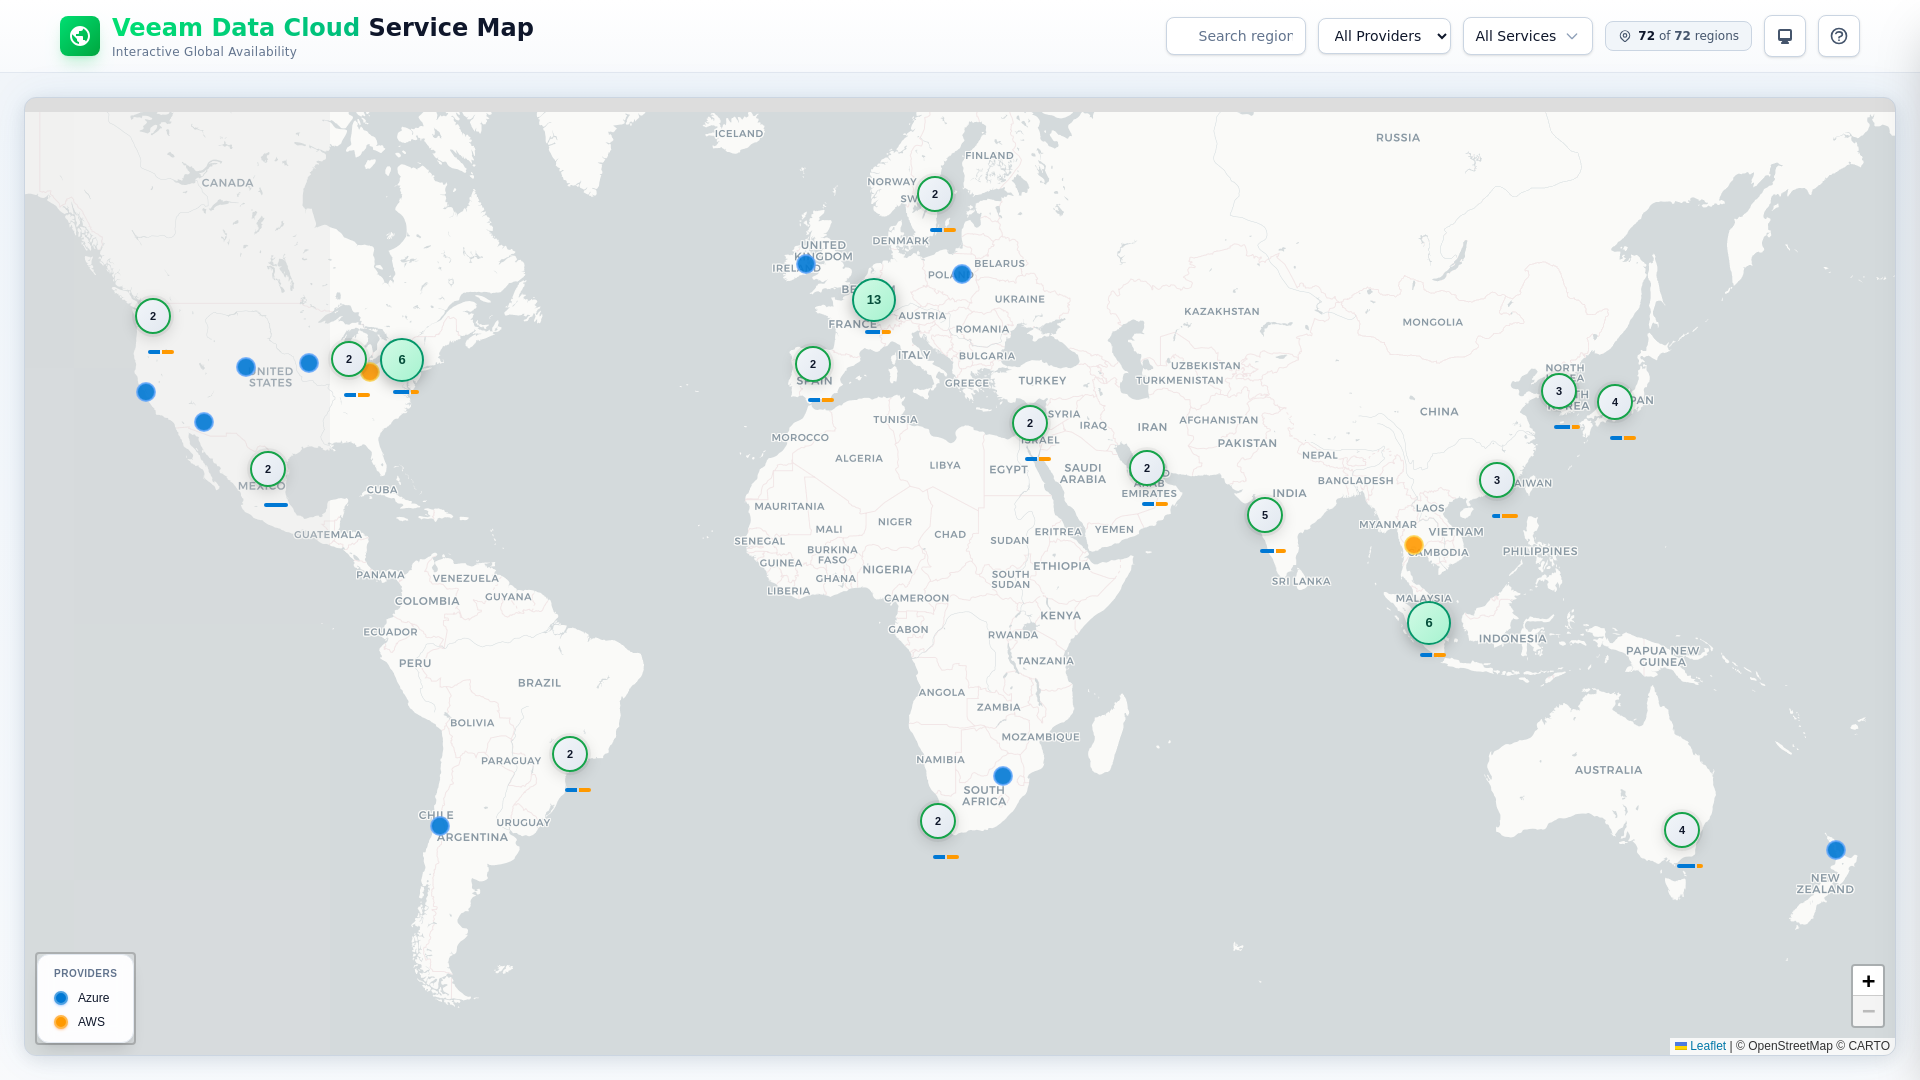Open the 2-region cluster on US Northwest
The image size is (1920, 1080).
(153, 316)
